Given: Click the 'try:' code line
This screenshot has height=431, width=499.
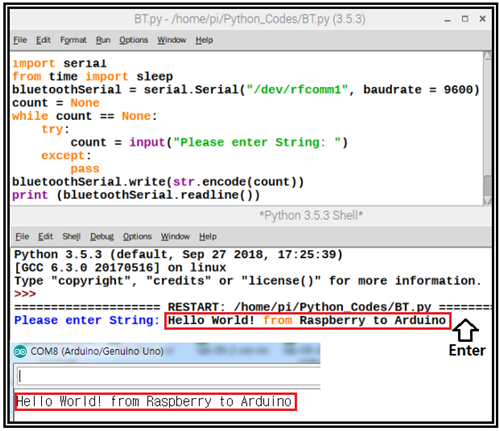Looking at the screenshot, I should point(55,129).
